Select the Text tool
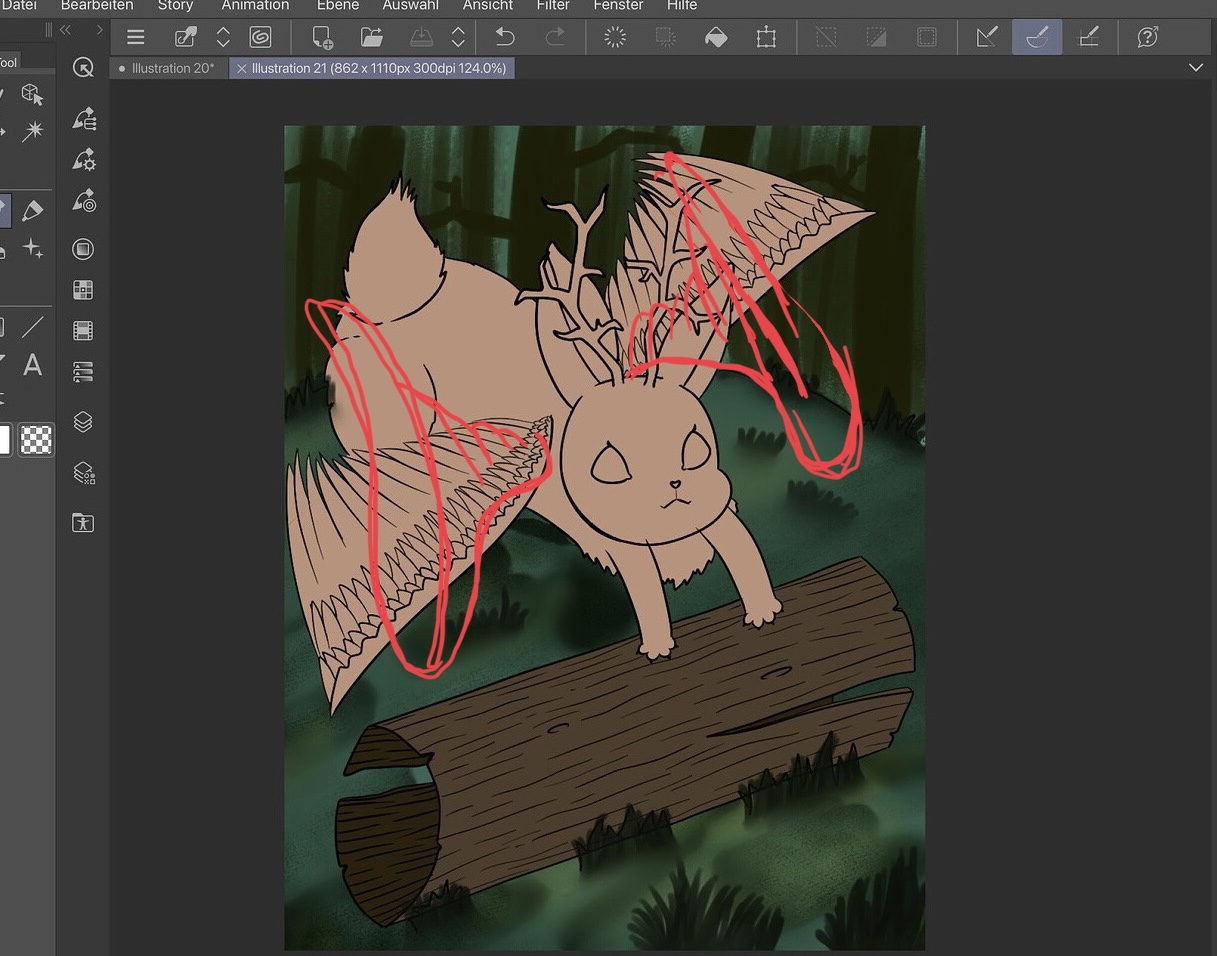 click(x=33, y=365)
